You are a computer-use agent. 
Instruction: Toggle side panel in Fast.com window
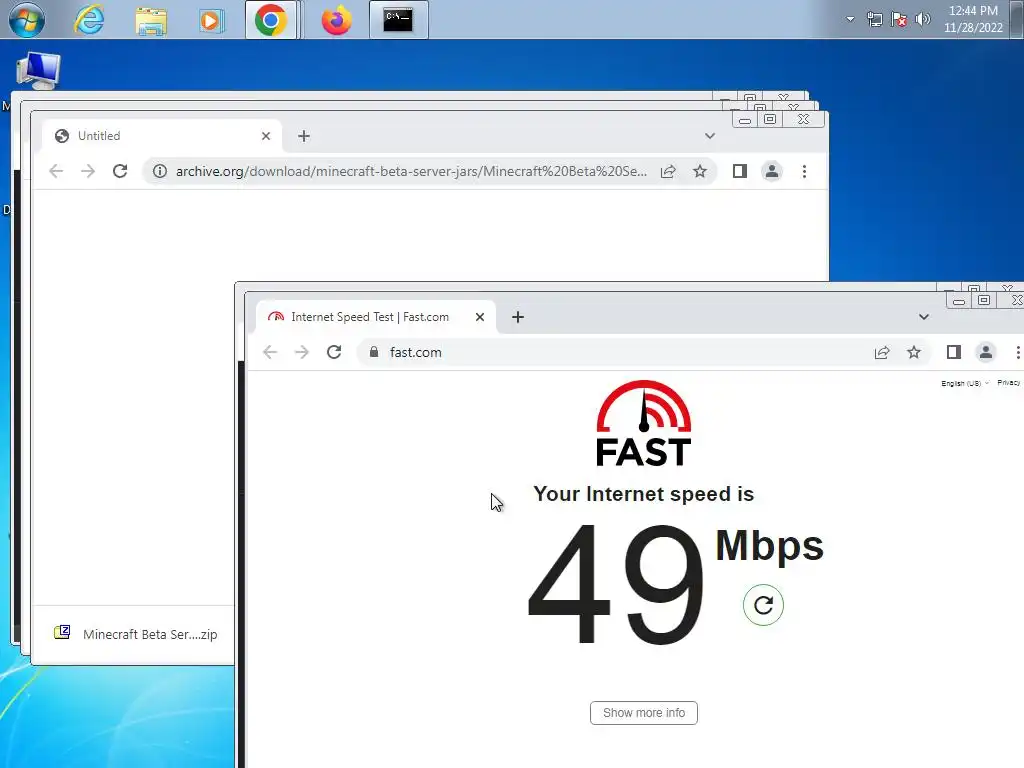[x=953, y=352]
